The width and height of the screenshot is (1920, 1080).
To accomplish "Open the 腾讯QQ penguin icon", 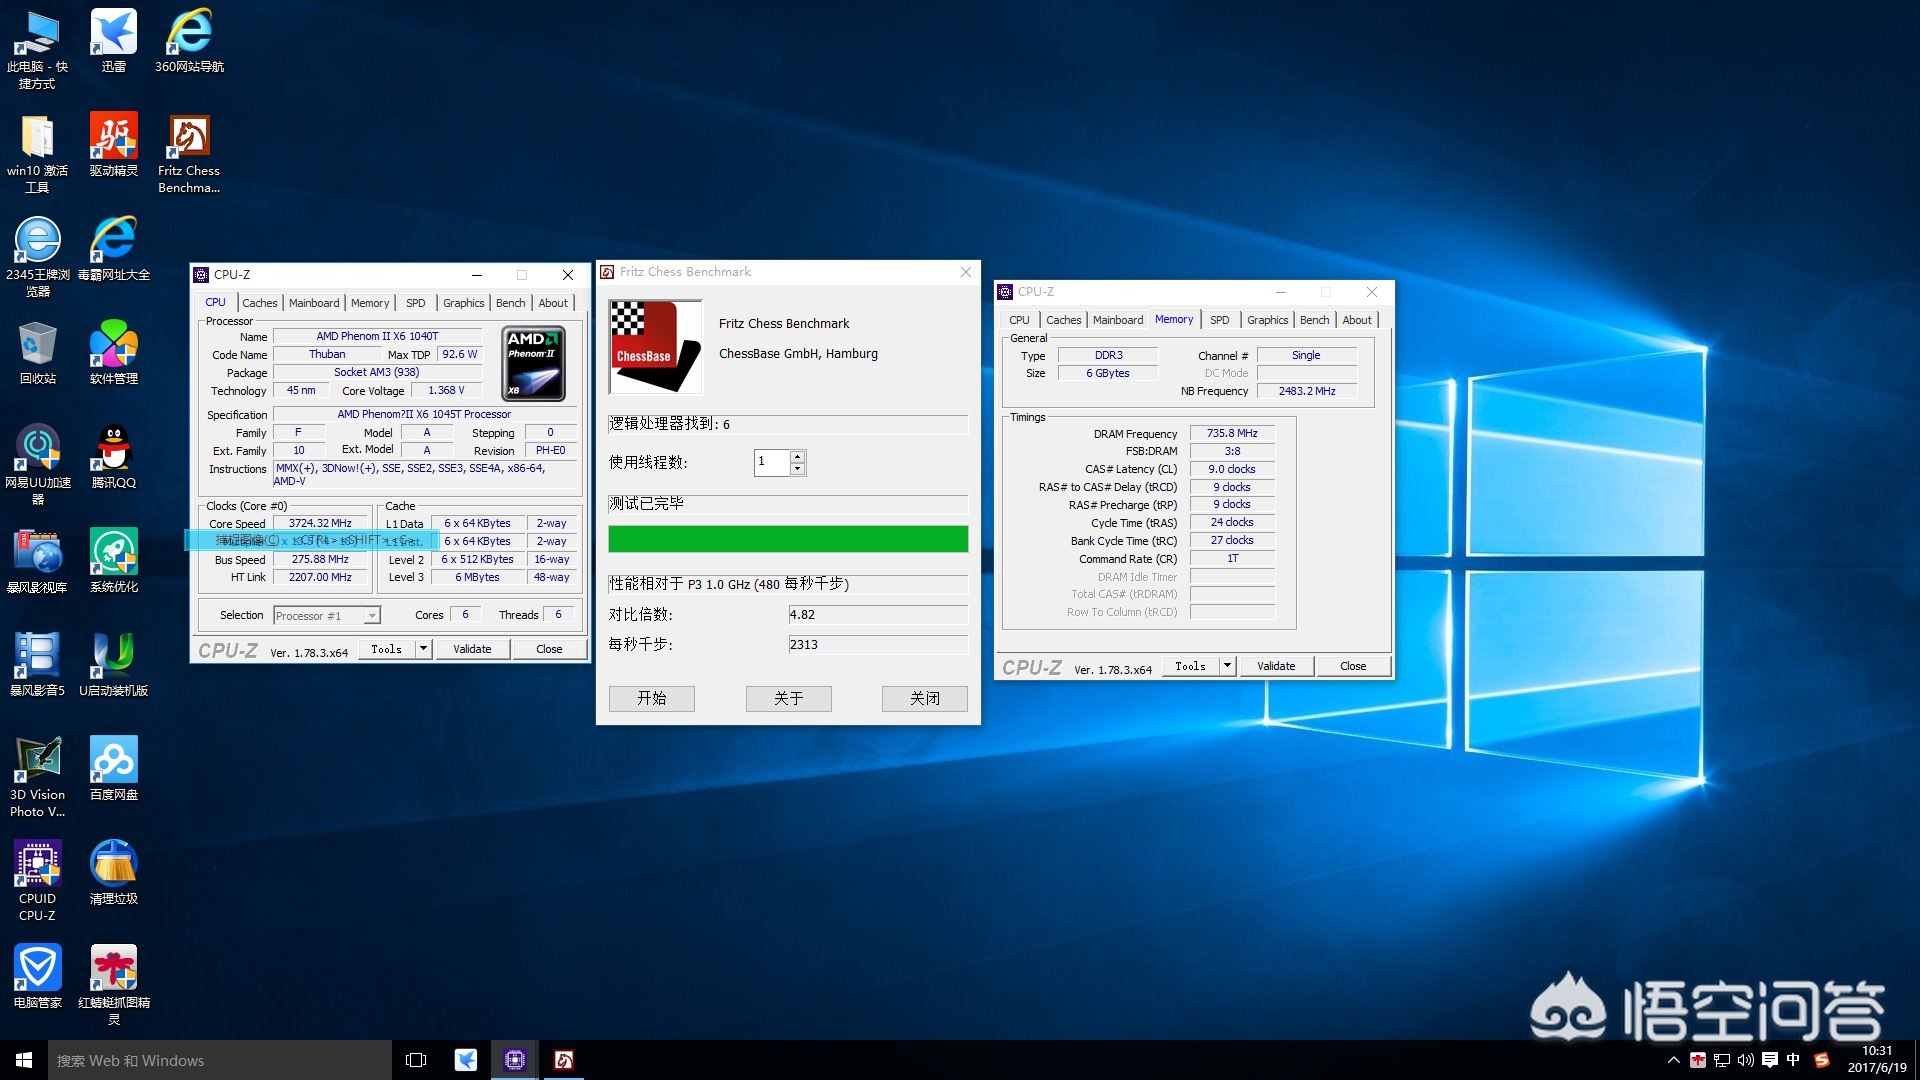I will (113, 456).
